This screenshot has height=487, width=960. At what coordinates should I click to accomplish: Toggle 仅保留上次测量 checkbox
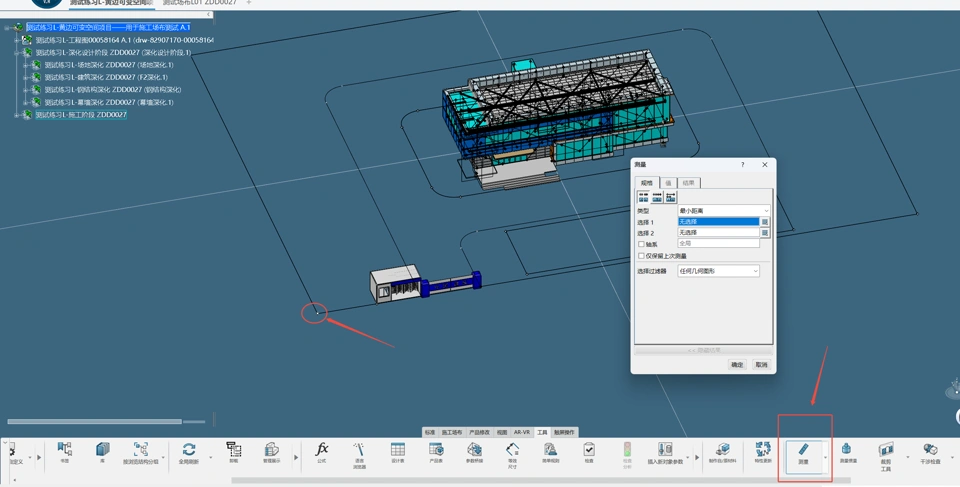642,256
